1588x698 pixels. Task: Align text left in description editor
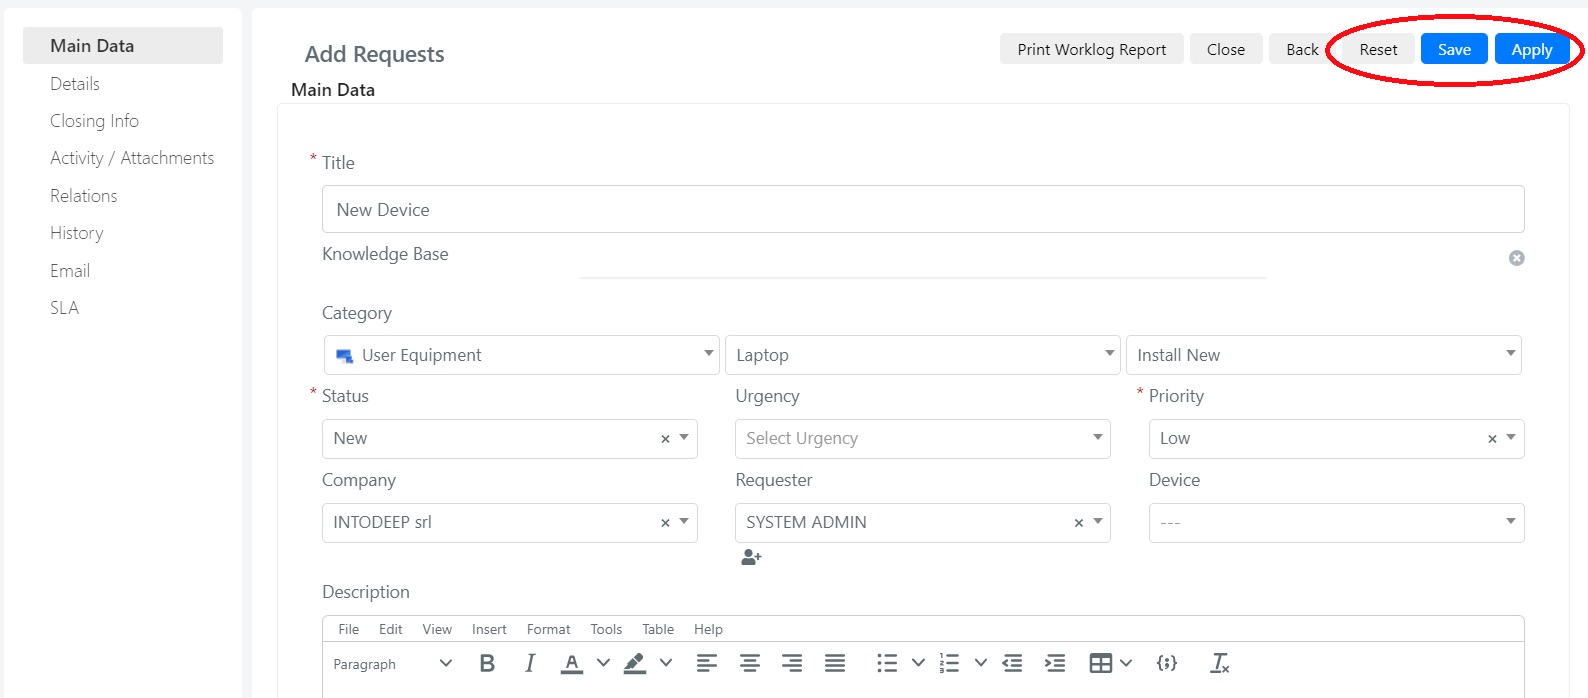707,663
